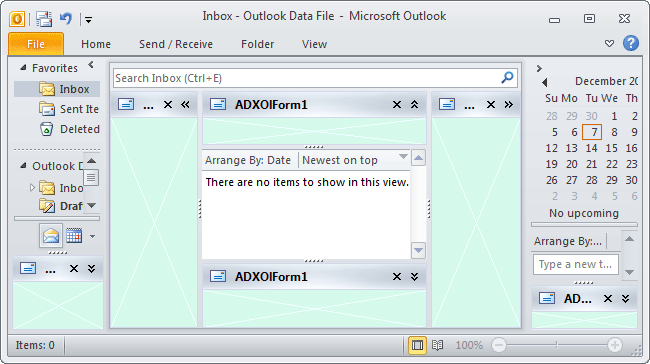The width and height of the screenshot is (650, 364).
Task: Open Configure buttons dropdown in navigation pane
Action: [92, 236]
